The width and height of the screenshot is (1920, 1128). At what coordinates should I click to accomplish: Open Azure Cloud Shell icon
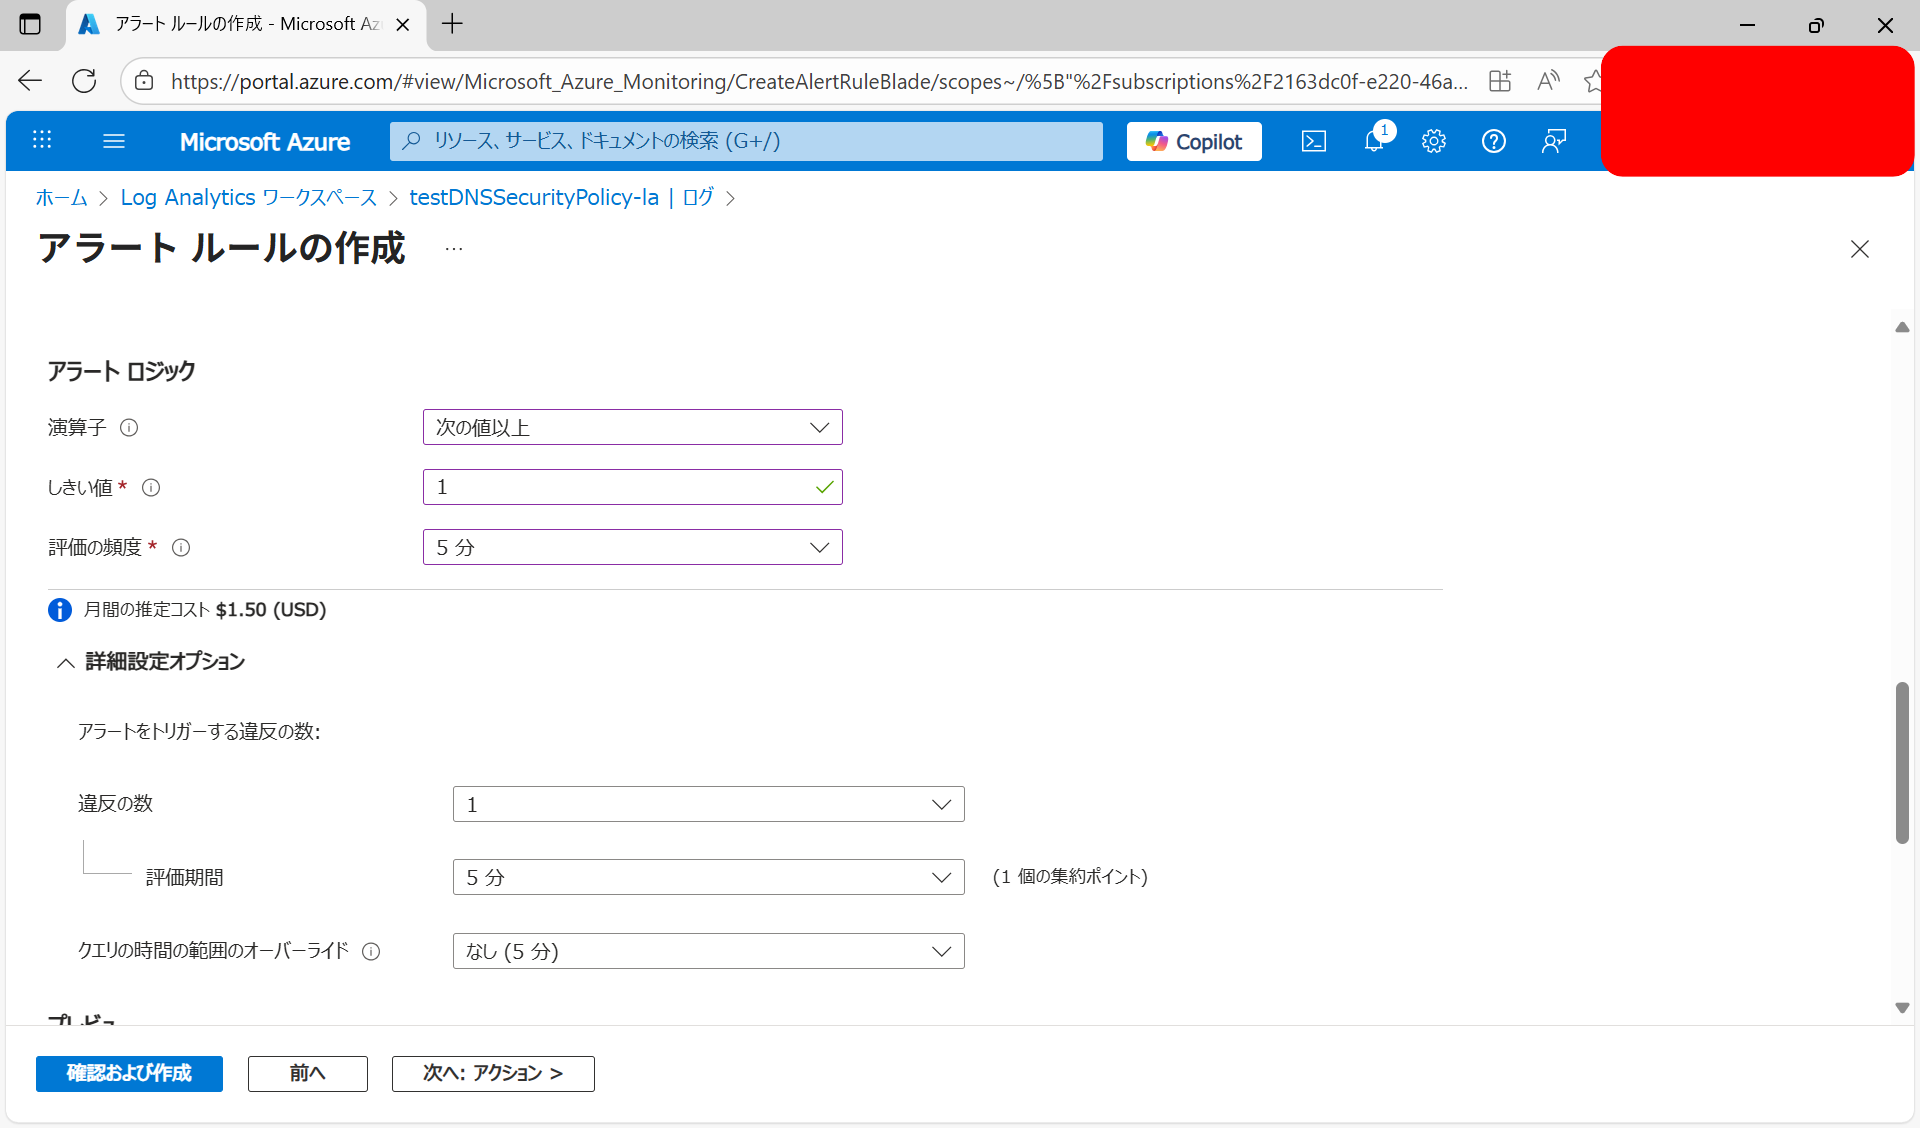(x=1313, y=141)
